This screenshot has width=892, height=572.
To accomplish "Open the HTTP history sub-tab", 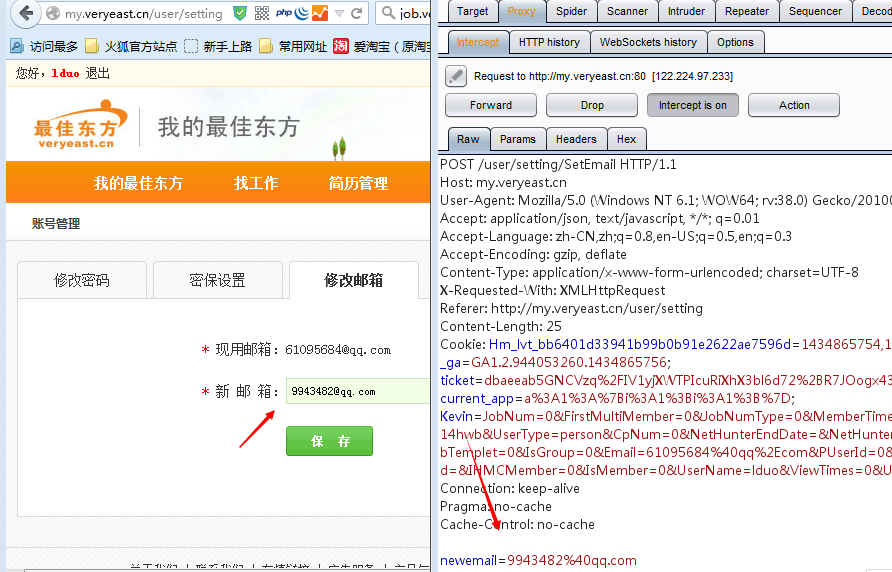I will click(549, 42).
